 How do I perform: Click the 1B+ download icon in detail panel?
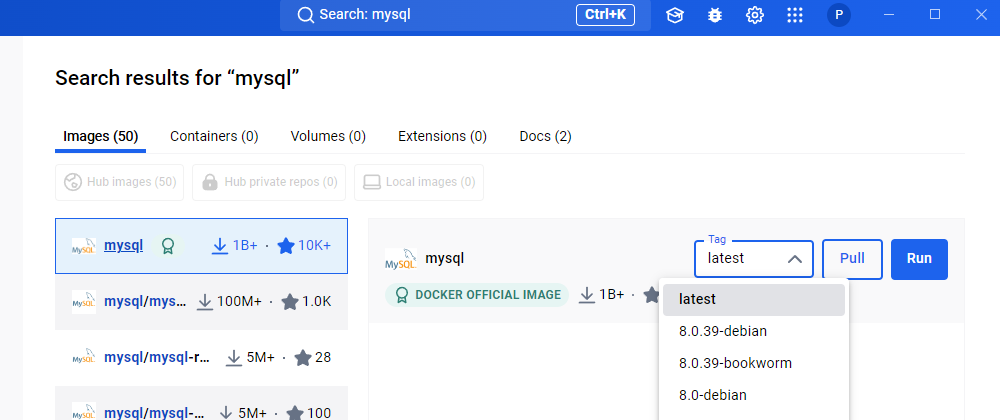coord(587,295)
